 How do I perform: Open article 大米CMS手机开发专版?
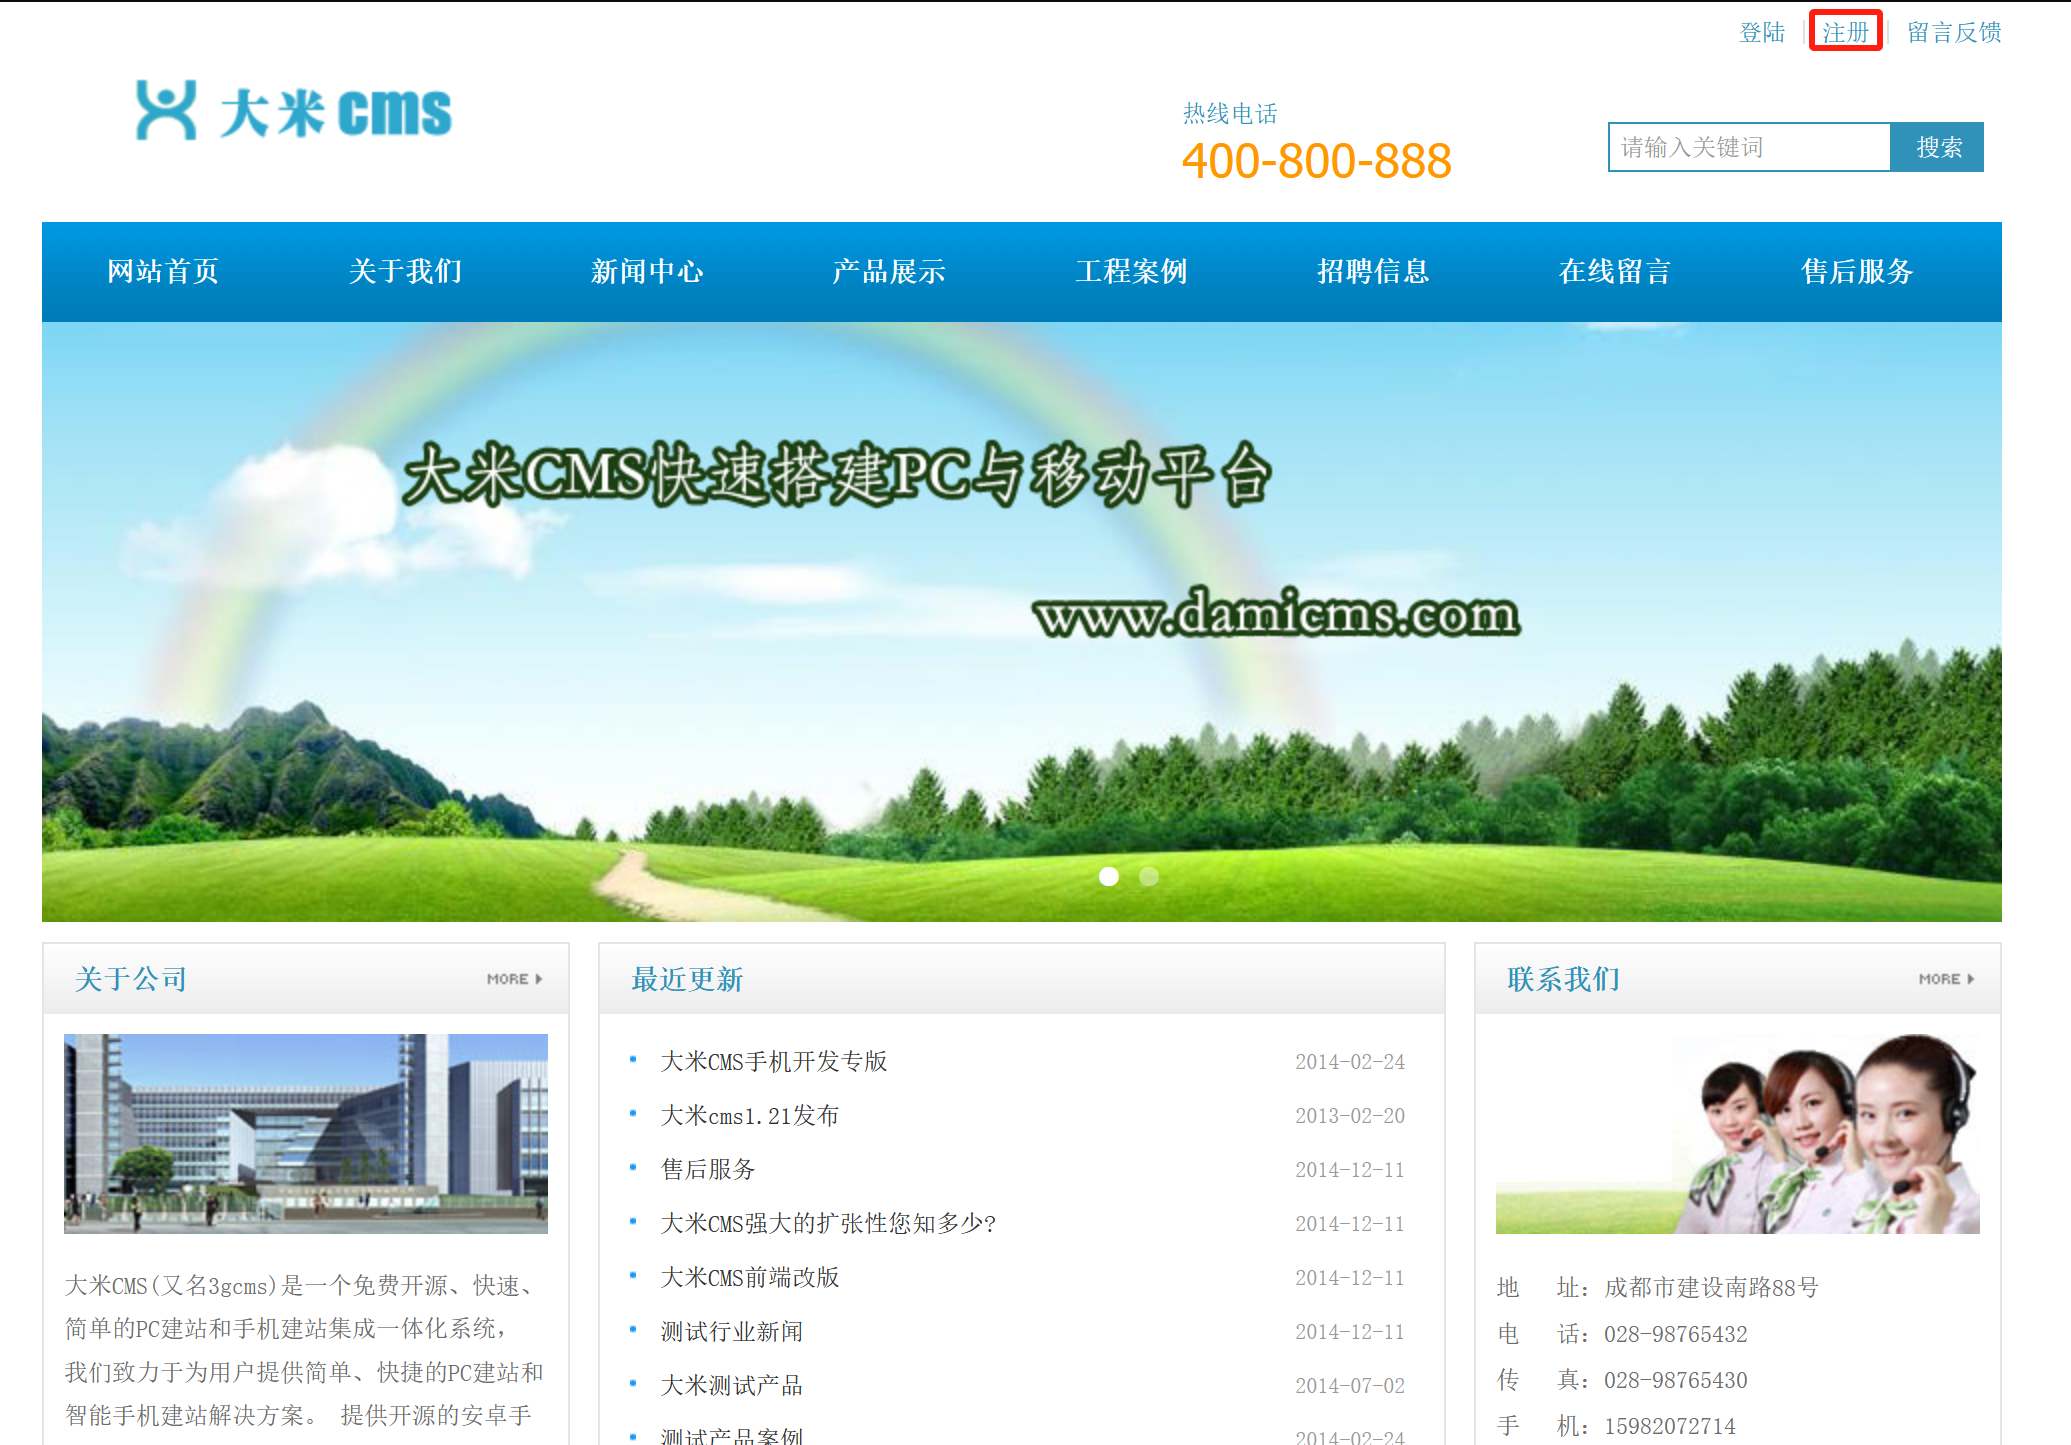774,1061
